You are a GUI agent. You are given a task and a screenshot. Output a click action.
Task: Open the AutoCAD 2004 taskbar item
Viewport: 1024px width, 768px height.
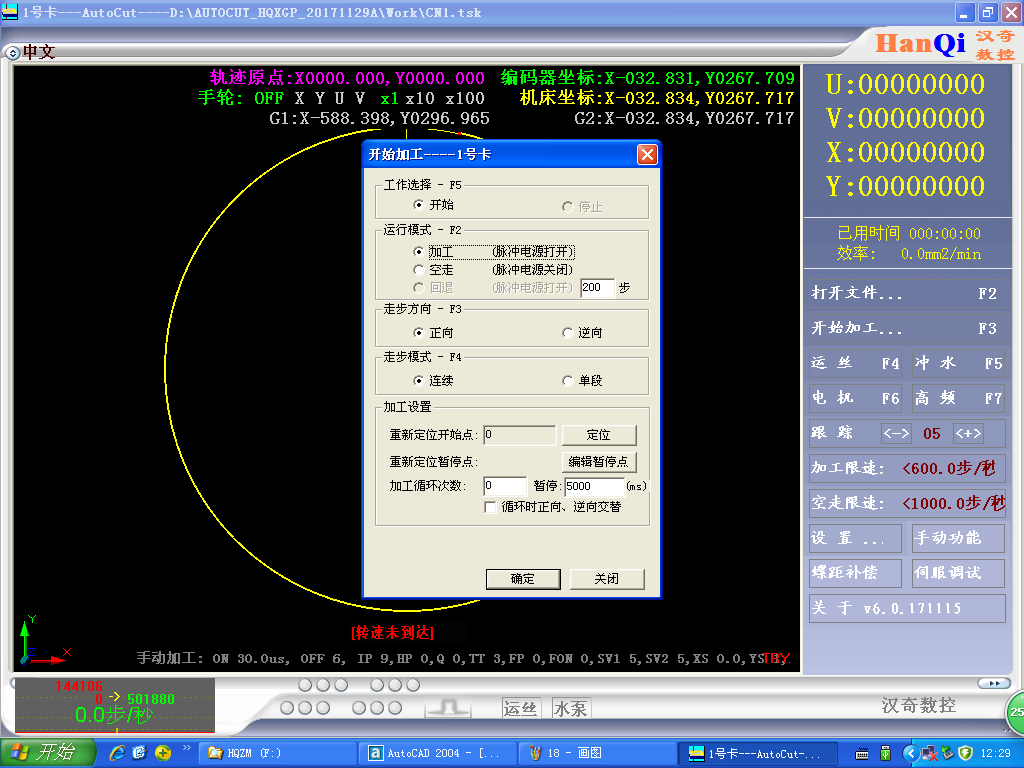point(438,753)
